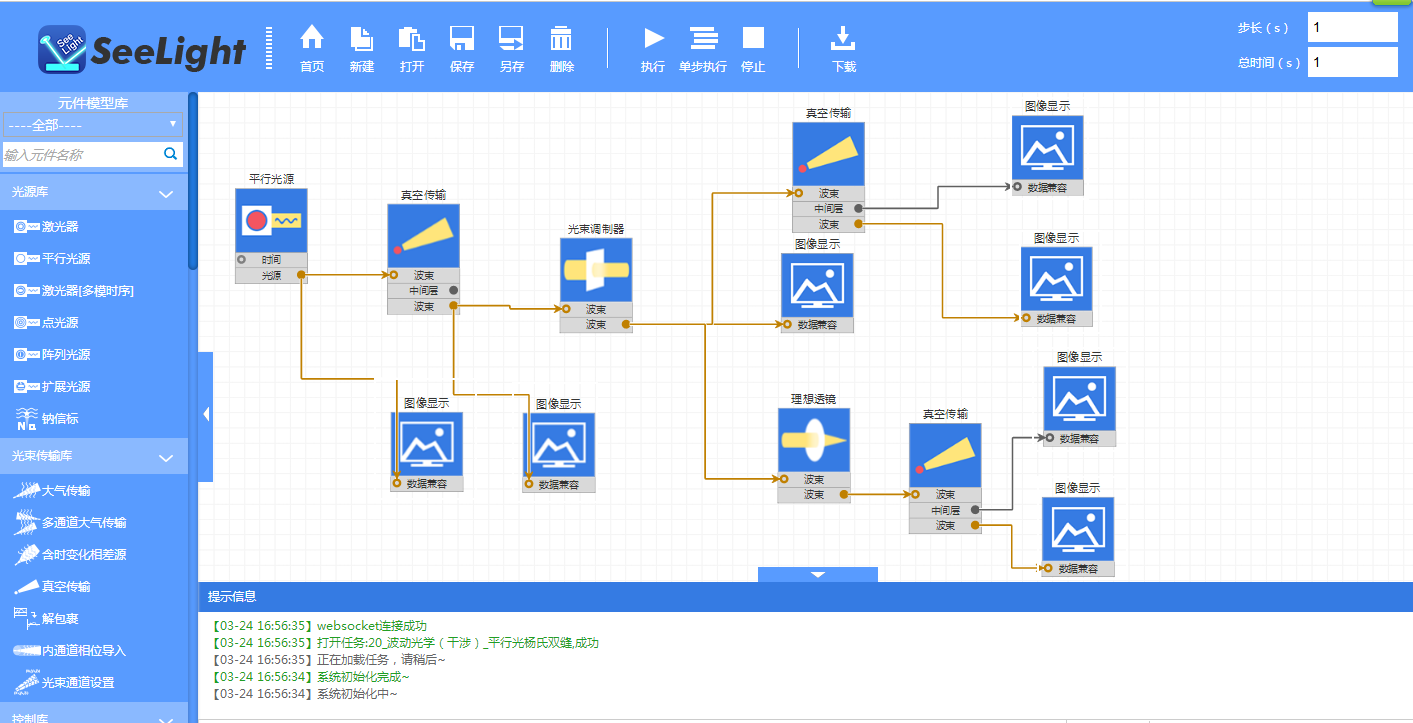The height and width of the screenshot is (723, 1413).
Task: Click the 步长 step size input field
Action: tap(1352, 28)
